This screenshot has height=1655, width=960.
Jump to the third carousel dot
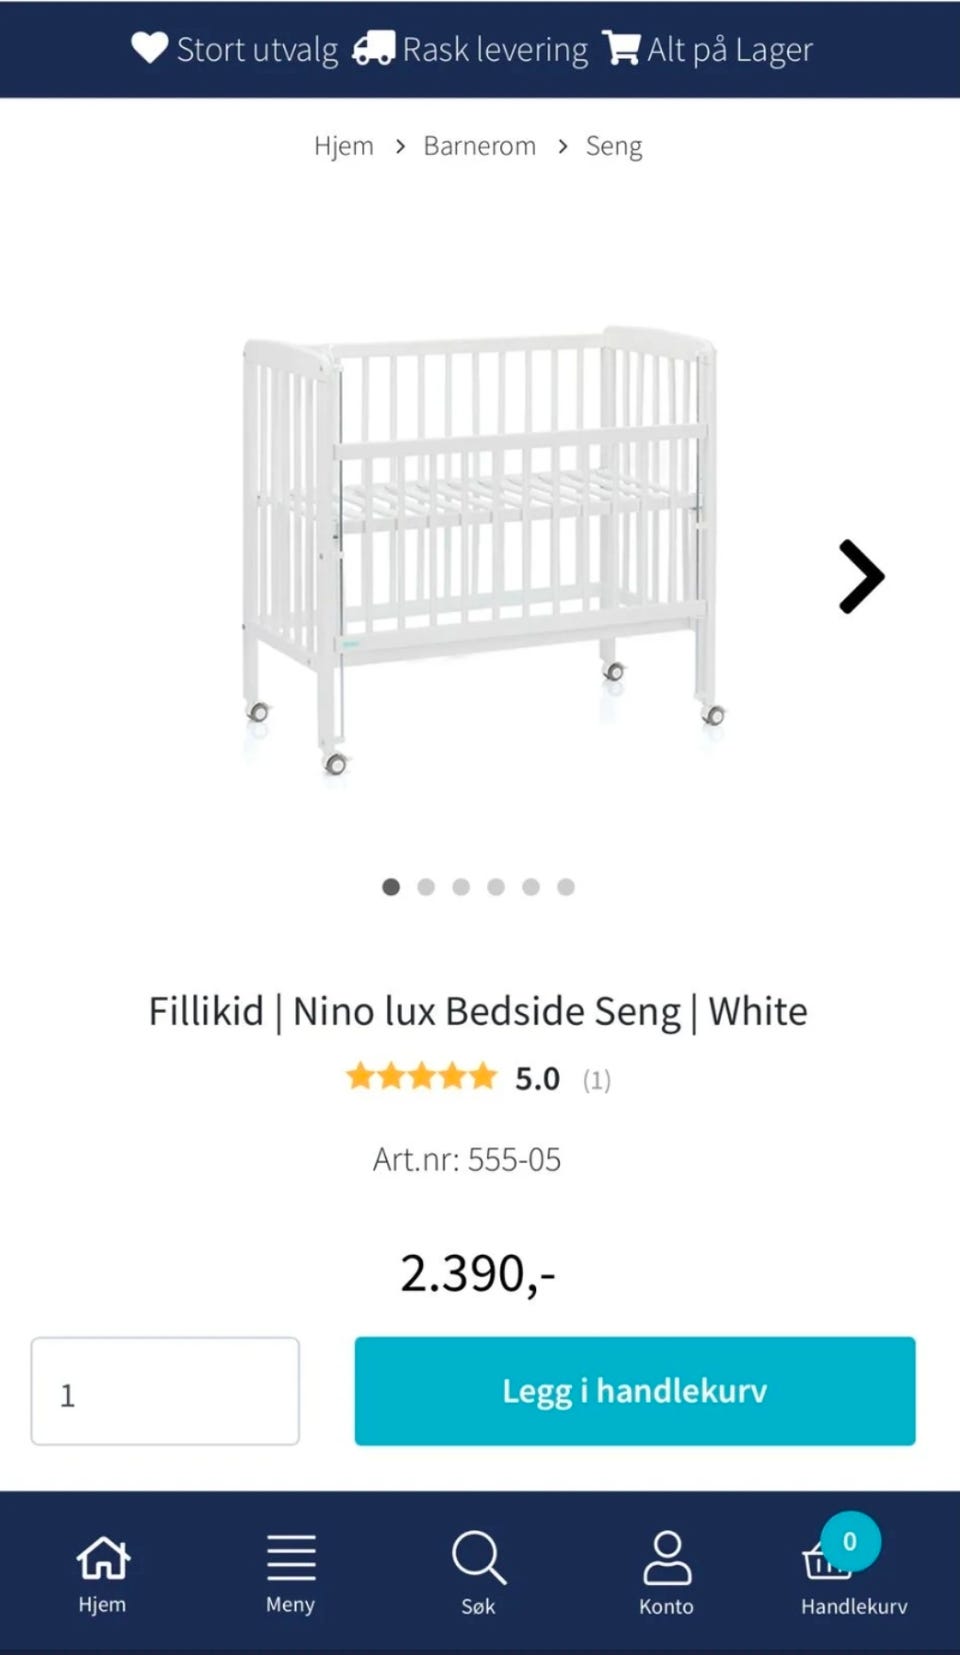tap(461, 887)
